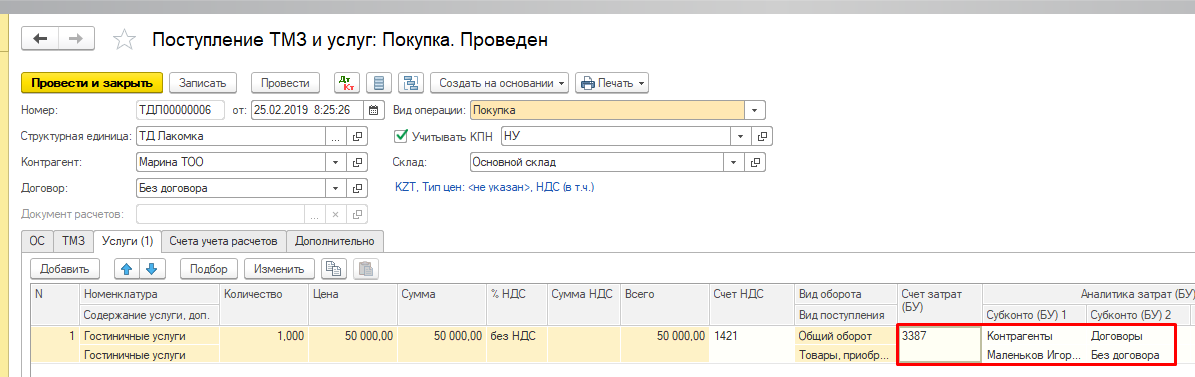Move selected row down with blue arrow
This screenshot has width=1195, height=377.
pyautogui.click(x=152, y=268)
